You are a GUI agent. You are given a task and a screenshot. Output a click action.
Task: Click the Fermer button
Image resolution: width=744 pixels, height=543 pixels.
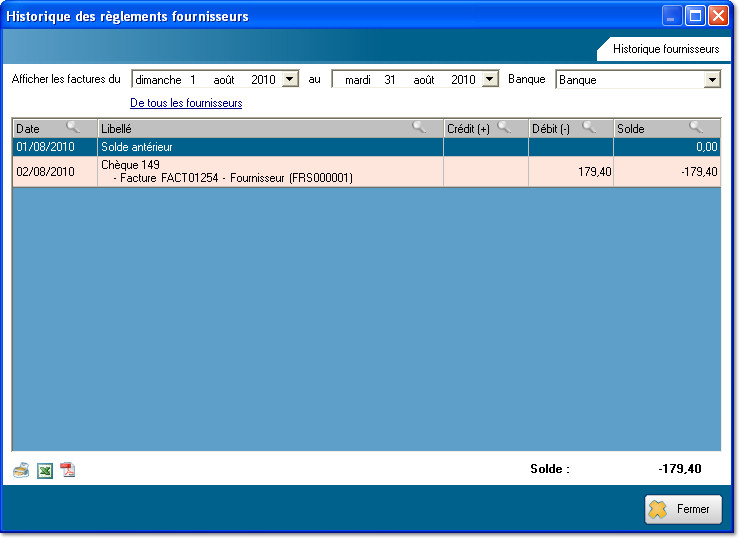point(683,508)
